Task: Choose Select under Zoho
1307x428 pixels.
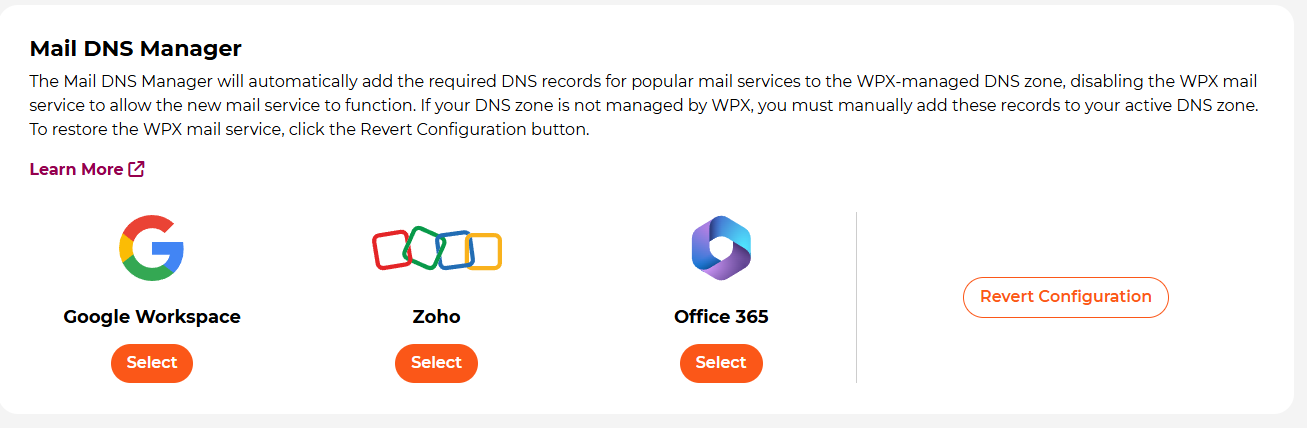Action: pos(437,363)
